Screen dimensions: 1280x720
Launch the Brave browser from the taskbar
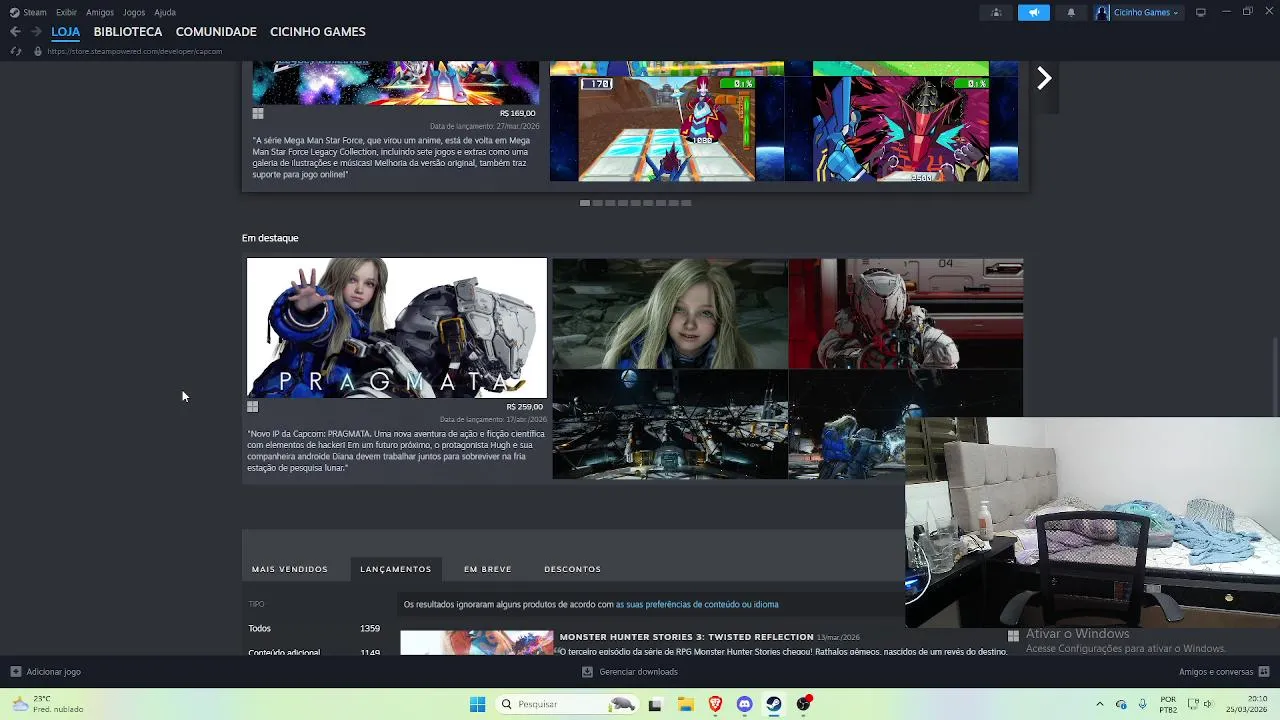point(715,704)
